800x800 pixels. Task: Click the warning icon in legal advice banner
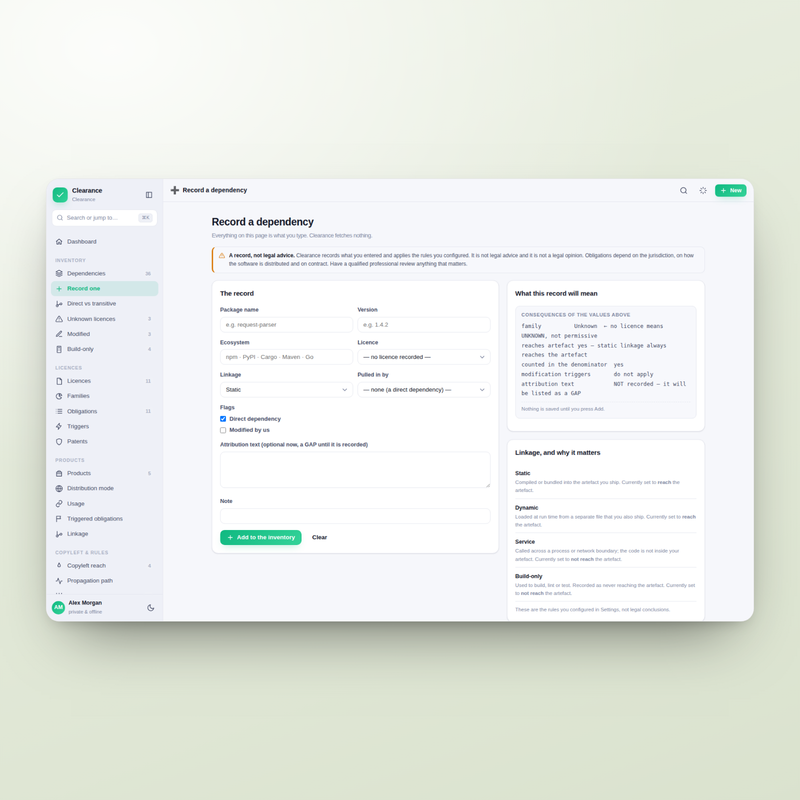click(x=222, y=256)
